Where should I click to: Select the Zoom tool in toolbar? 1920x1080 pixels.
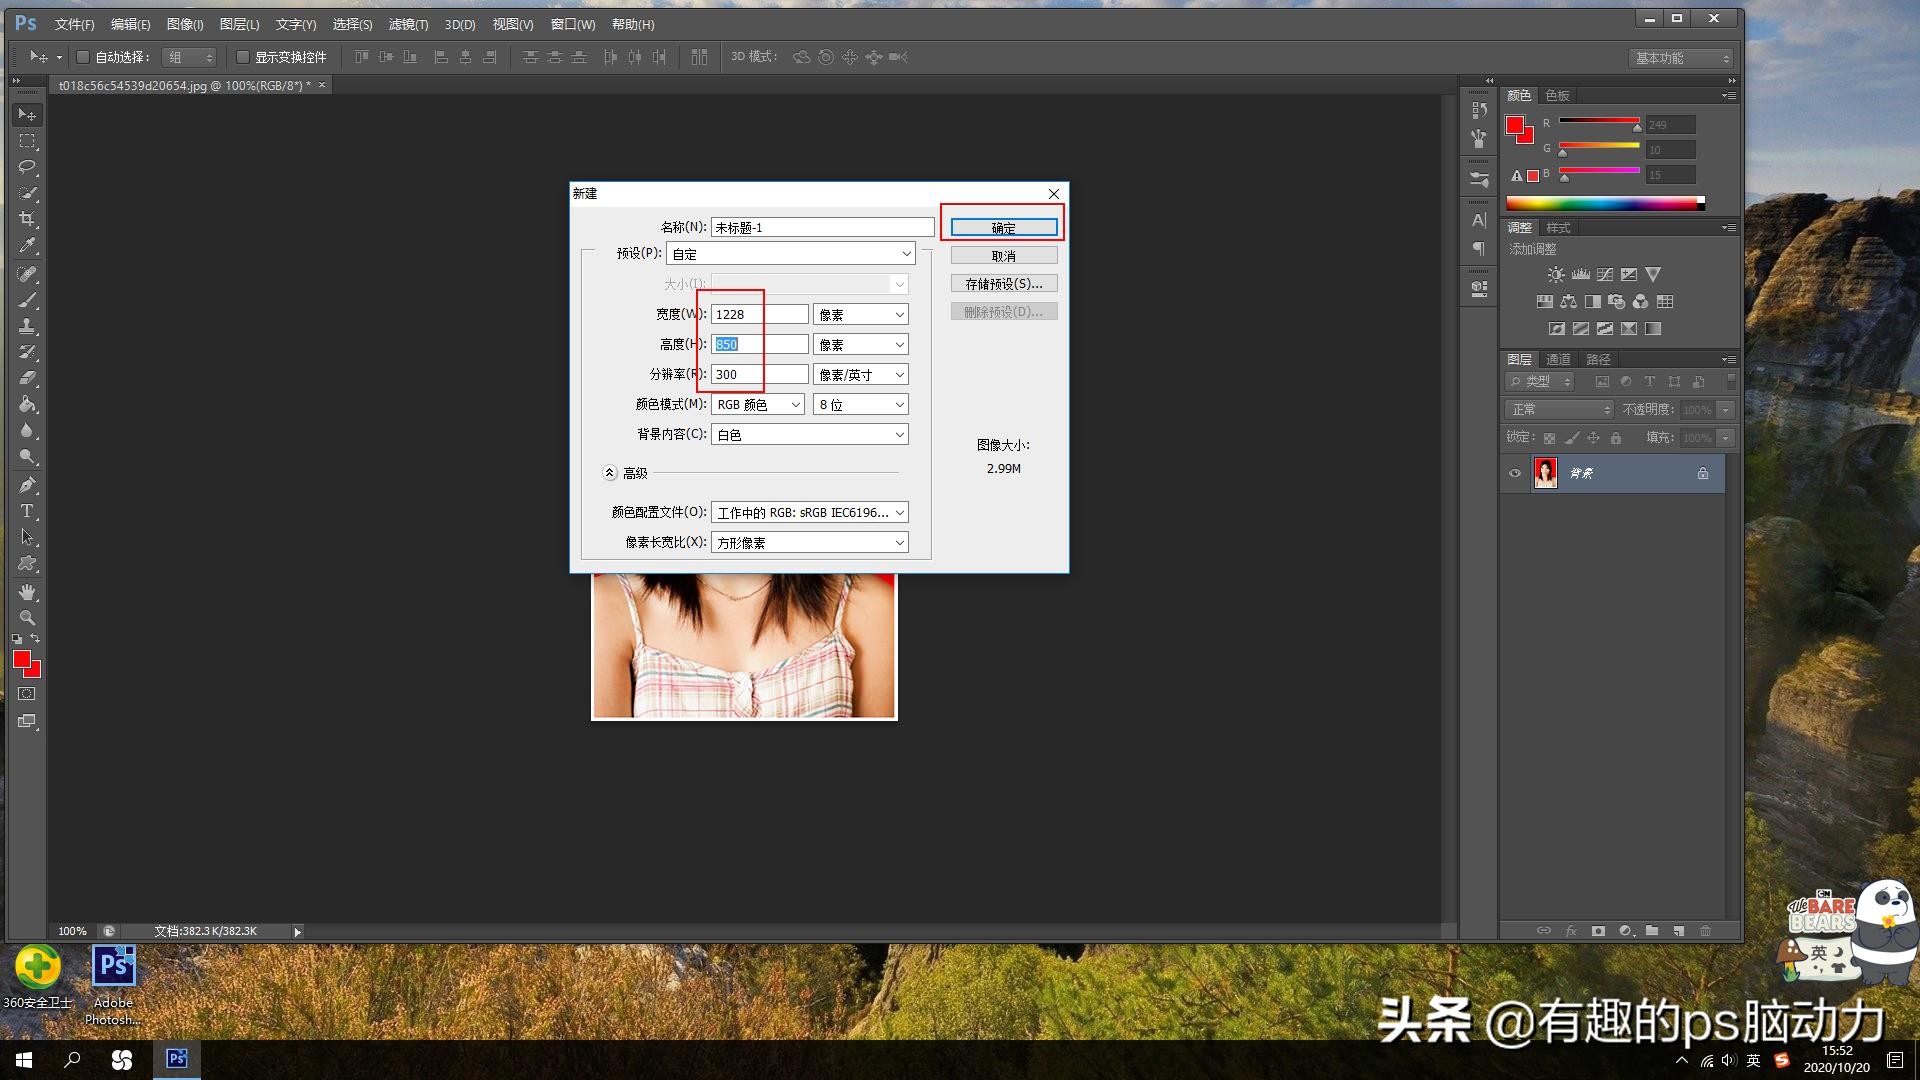click(27, 618)
